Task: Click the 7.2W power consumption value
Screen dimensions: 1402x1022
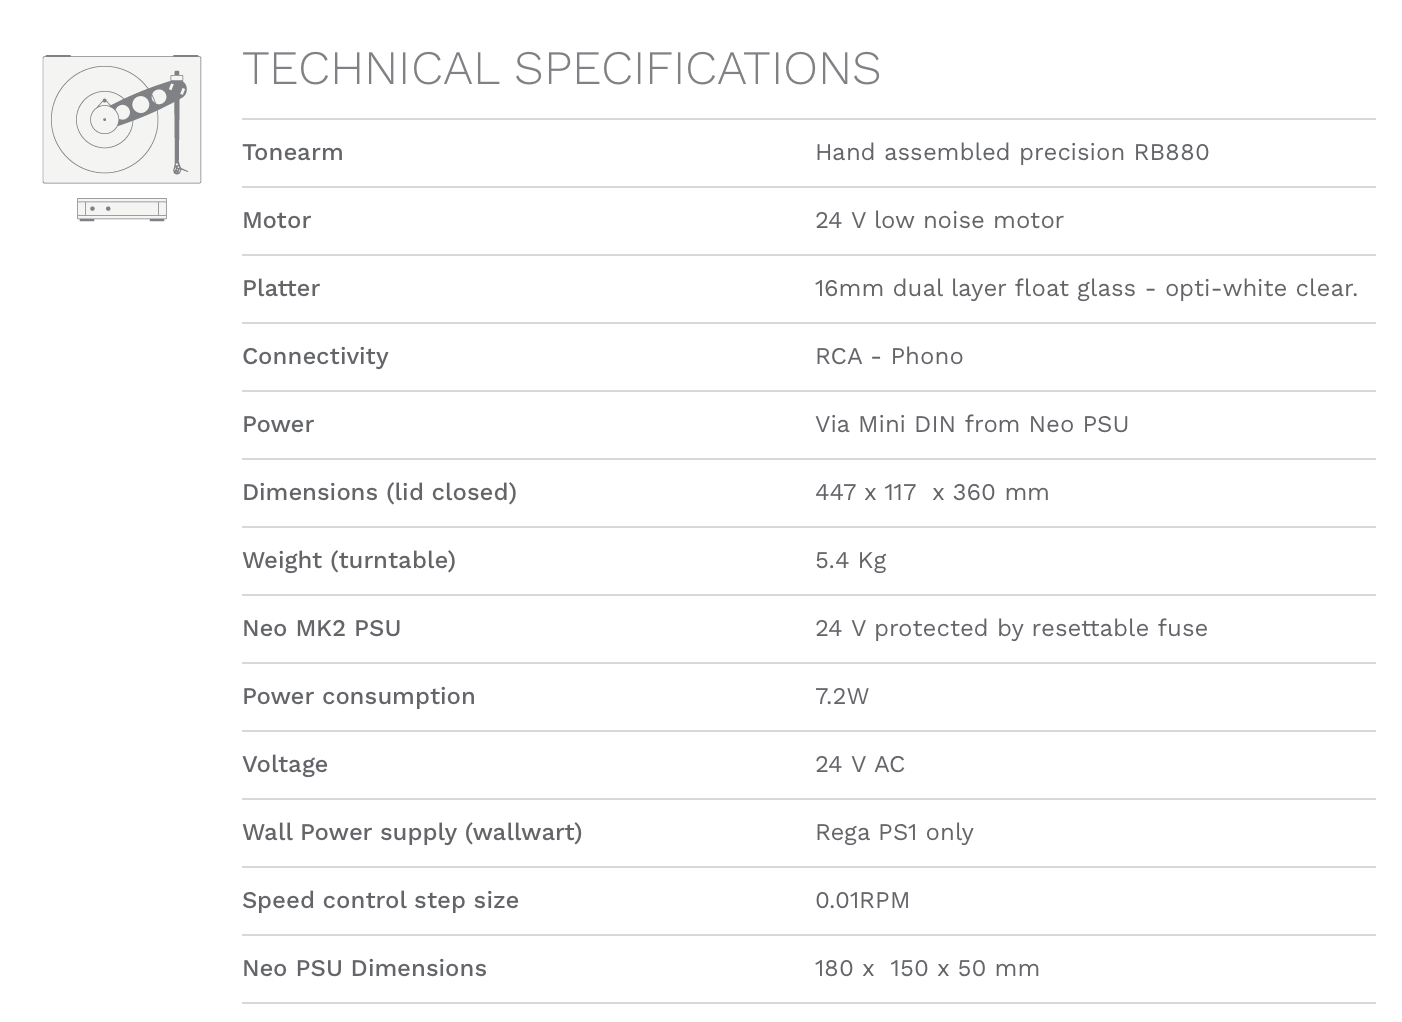Action: coord(841,696)
